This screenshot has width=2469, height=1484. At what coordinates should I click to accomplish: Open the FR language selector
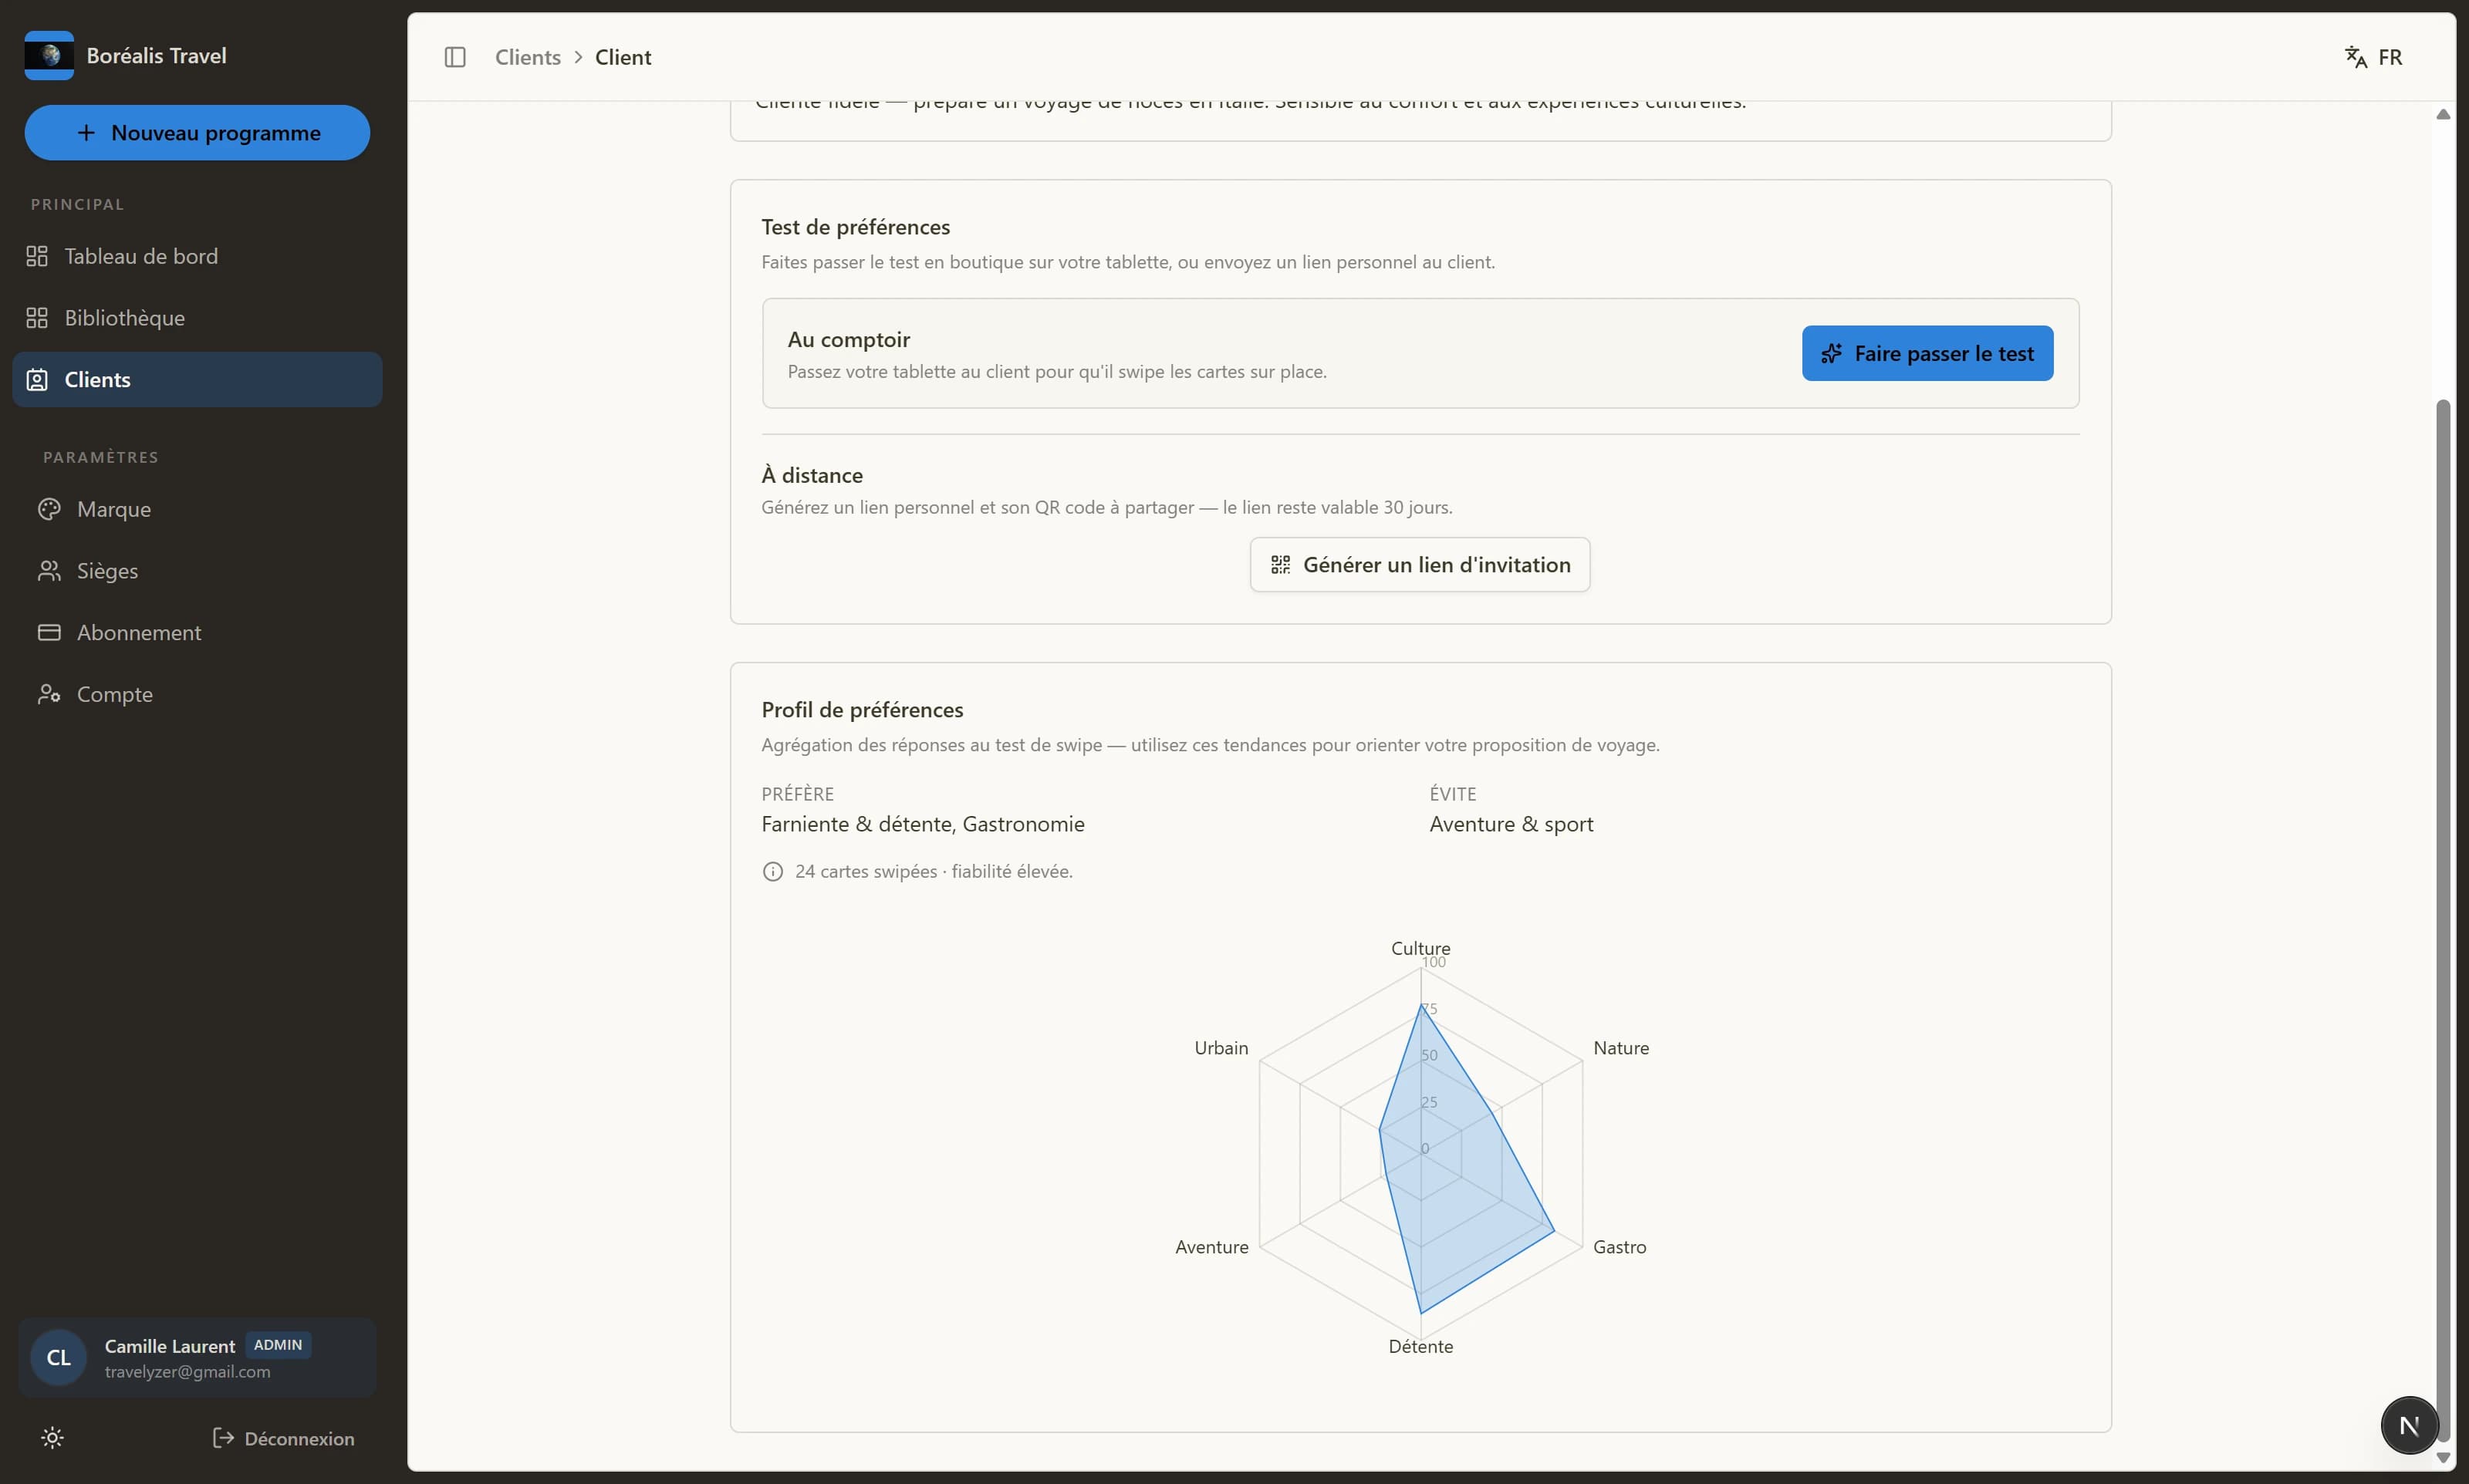tap(2374, 57)
